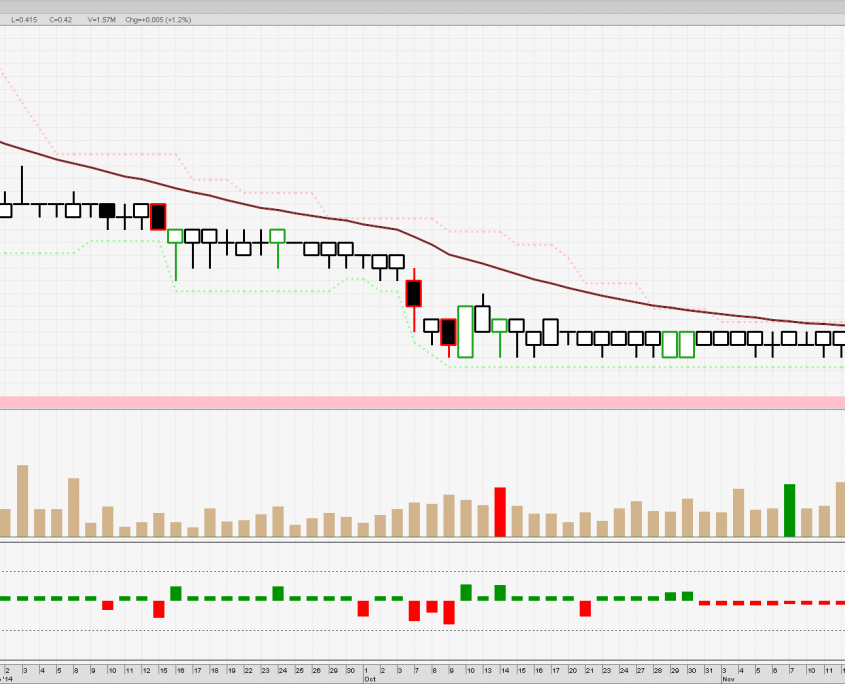Click the plain black candle on Sep 10

click(x=107, y=210)
